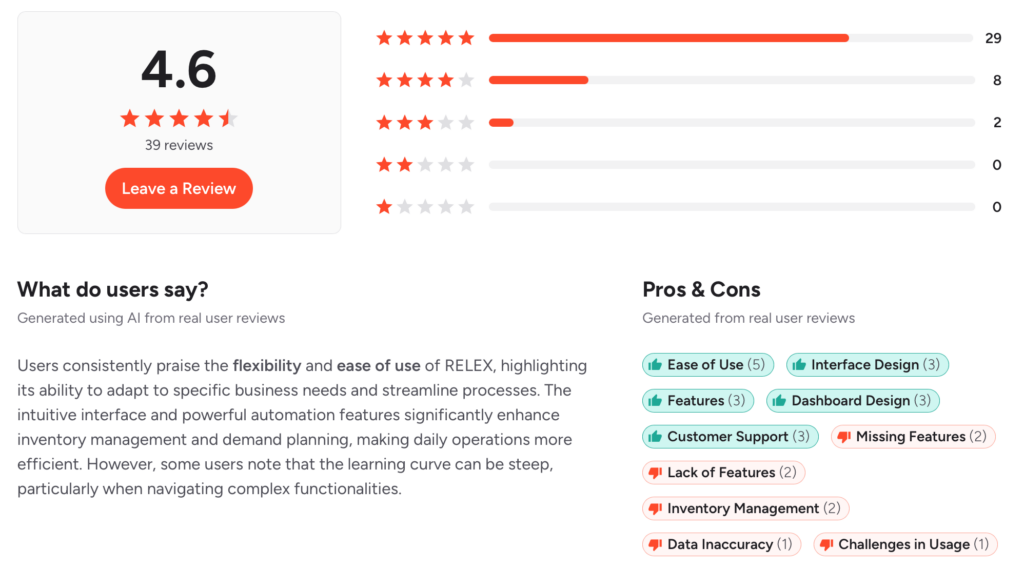The image size is (1024, 587).
Task: Select the Lack of Features con tag
Action: pos(724,472)
